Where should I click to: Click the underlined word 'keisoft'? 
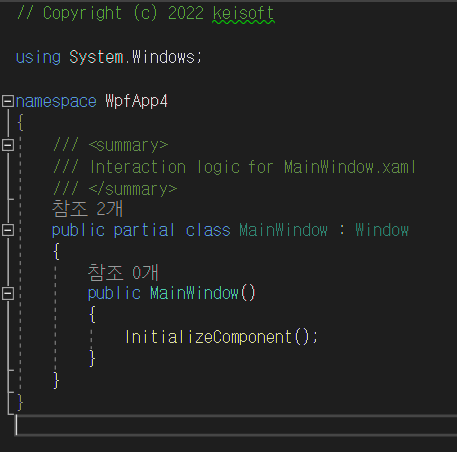[x=243, y=14]
